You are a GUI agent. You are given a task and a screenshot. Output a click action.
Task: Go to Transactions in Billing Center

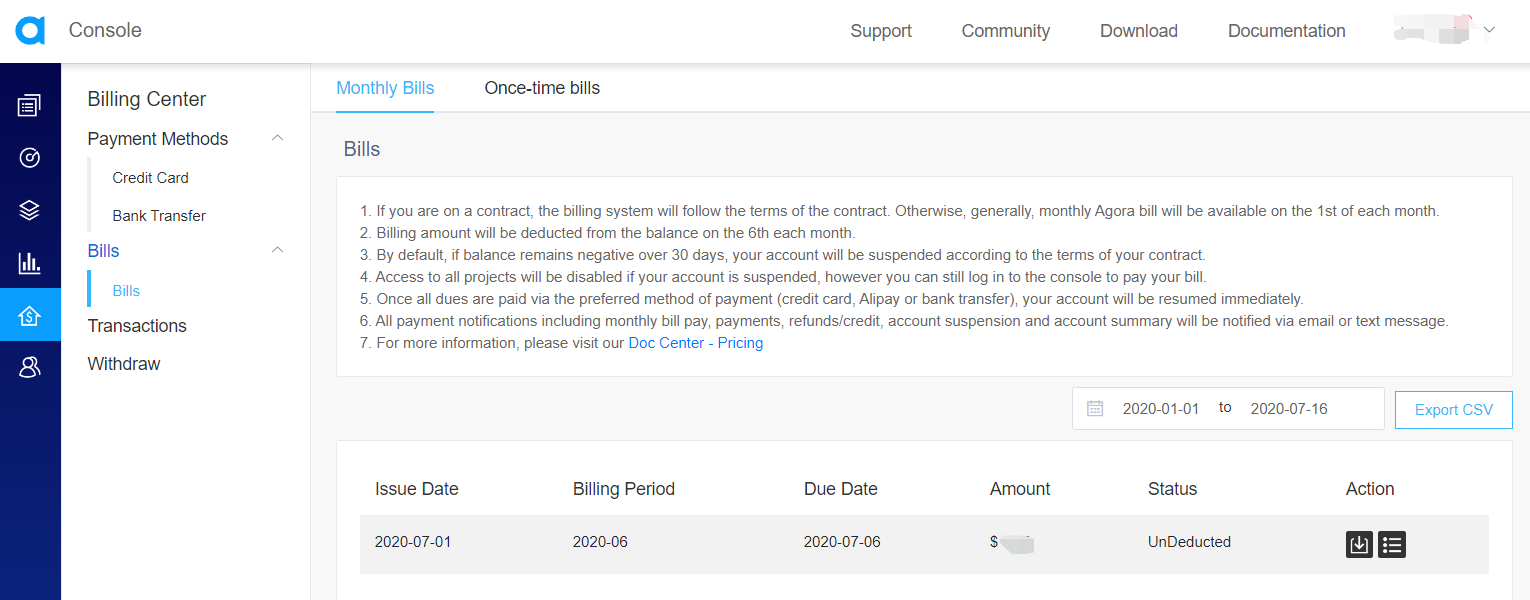[137, 326]
